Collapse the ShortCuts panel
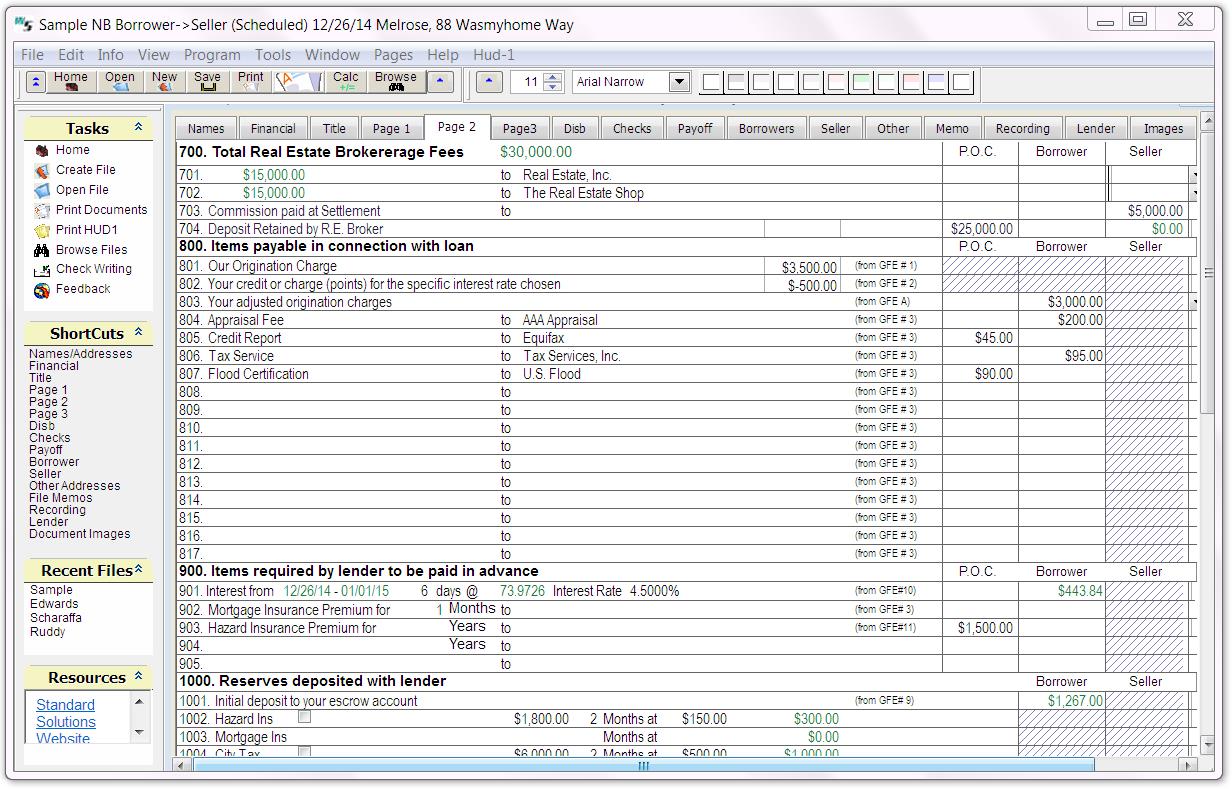The image size is (1232, 789). (x=138, y=333)
